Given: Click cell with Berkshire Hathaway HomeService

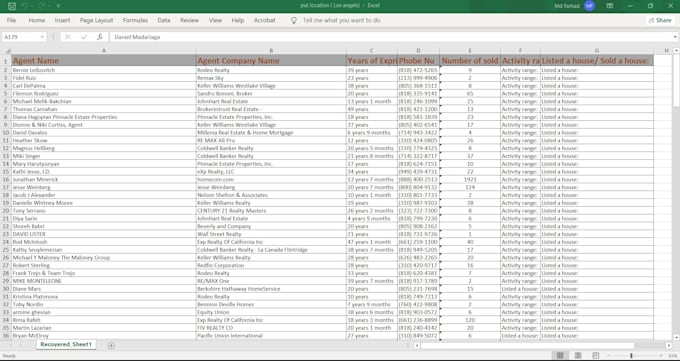Looking at the screenshot, I should [x=271, y=289].
